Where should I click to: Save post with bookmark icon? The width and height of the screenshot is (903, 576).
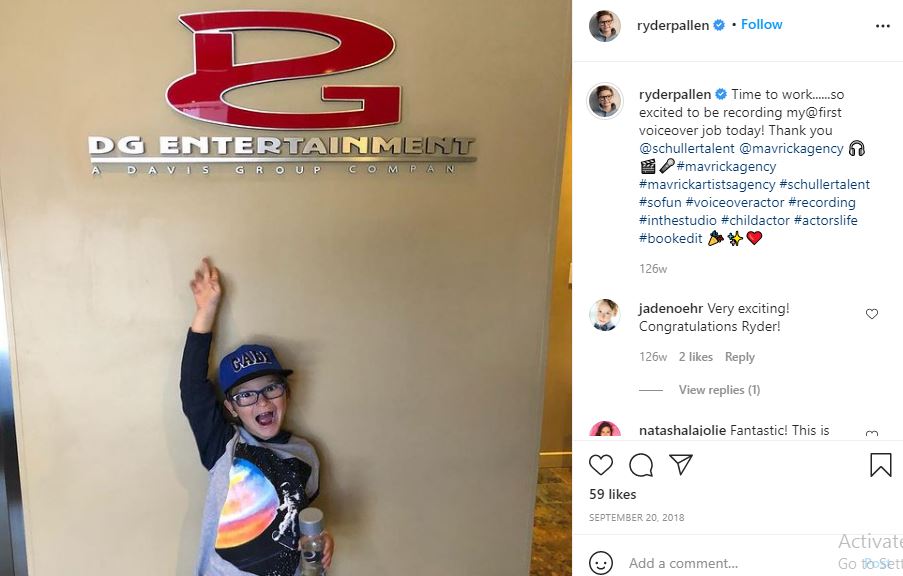click(x=881, y=465)
